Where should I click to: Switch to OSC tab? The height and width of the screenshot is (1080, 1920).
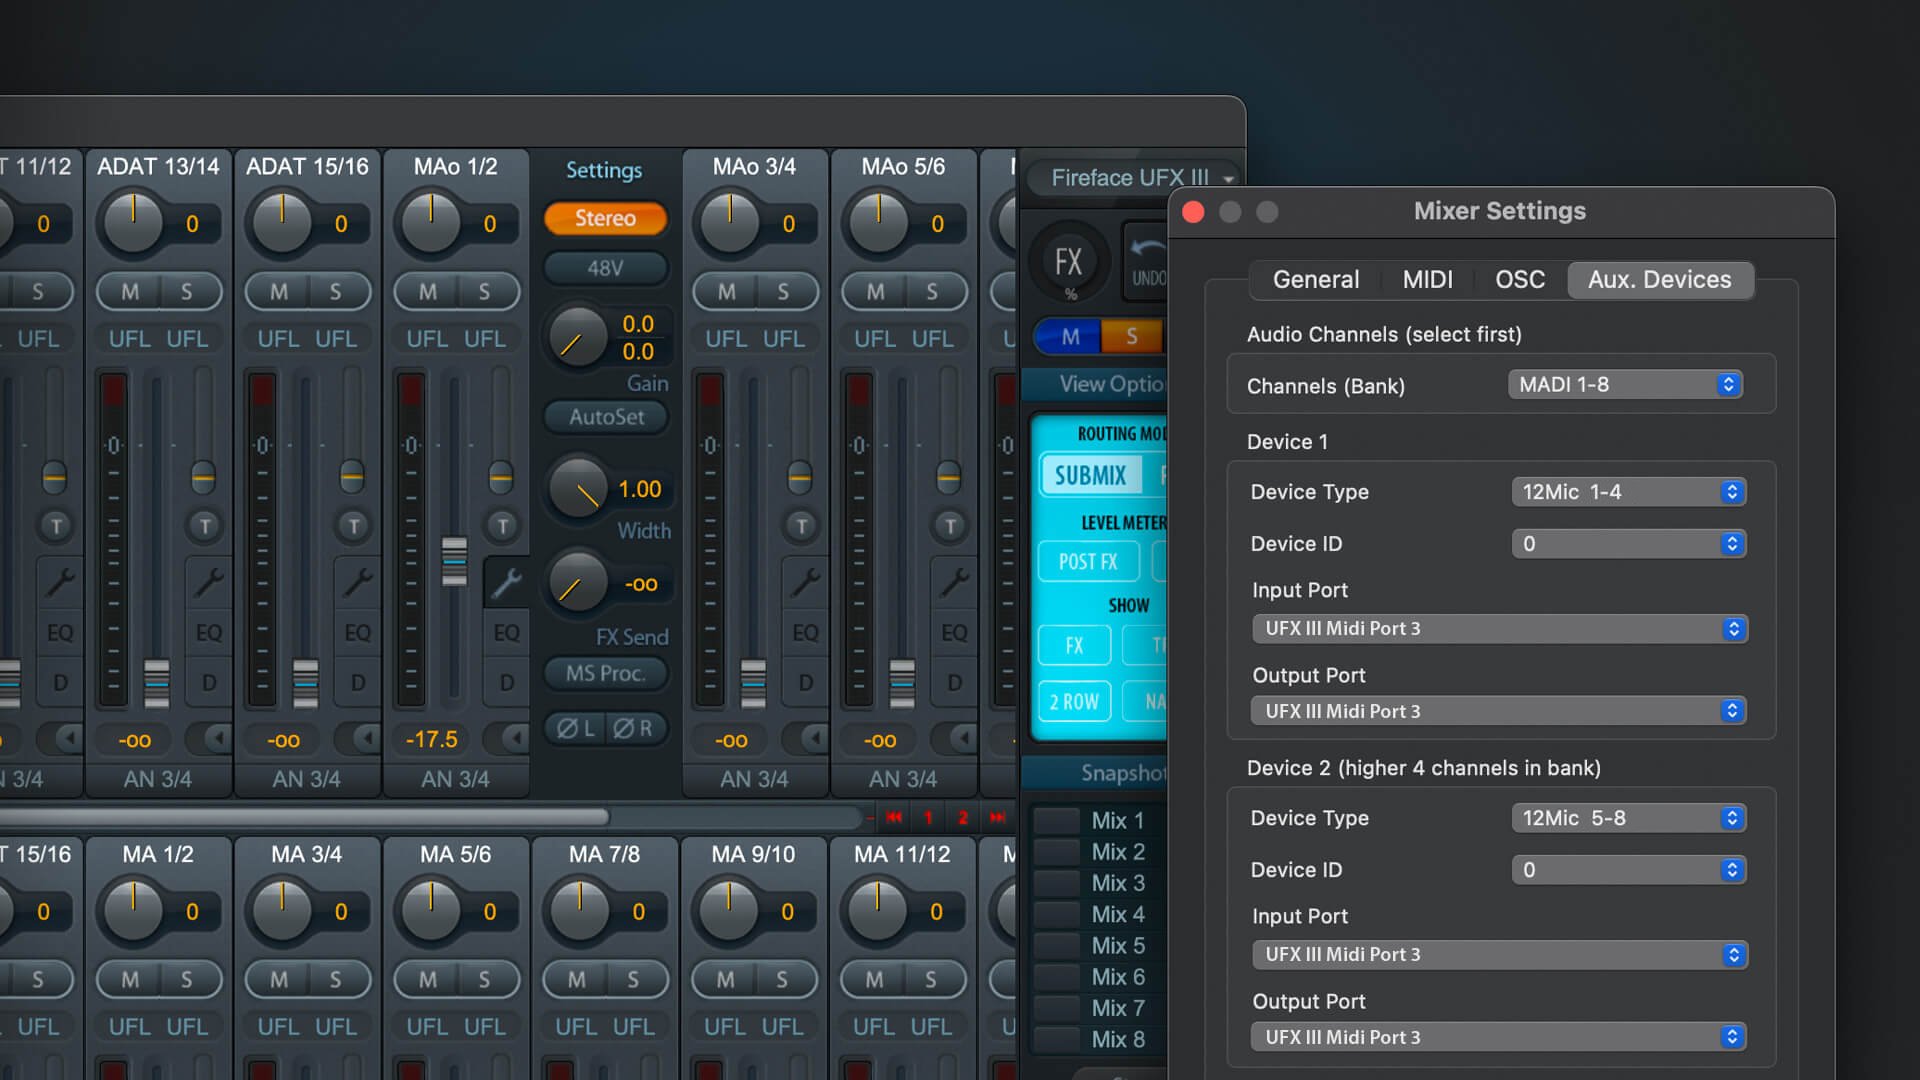point(1520,280)
